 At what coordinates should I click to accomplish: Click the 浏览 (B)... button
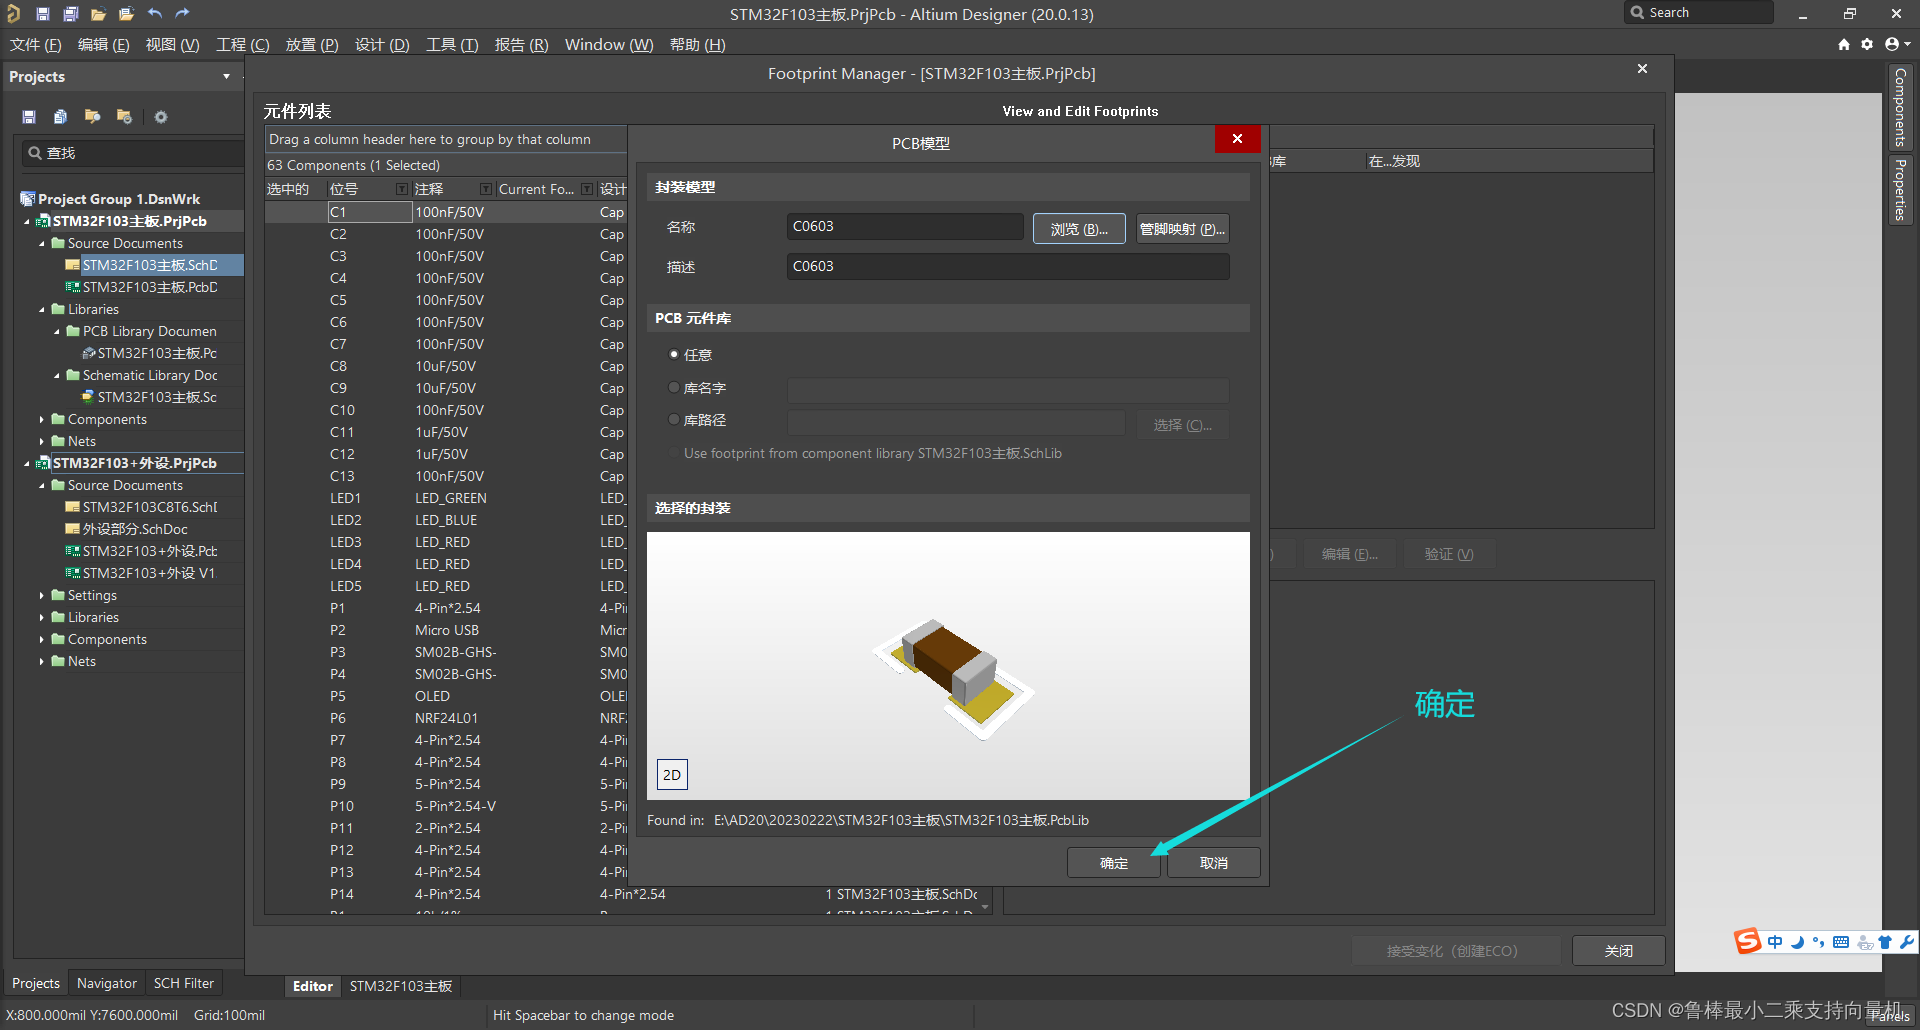1079,229
